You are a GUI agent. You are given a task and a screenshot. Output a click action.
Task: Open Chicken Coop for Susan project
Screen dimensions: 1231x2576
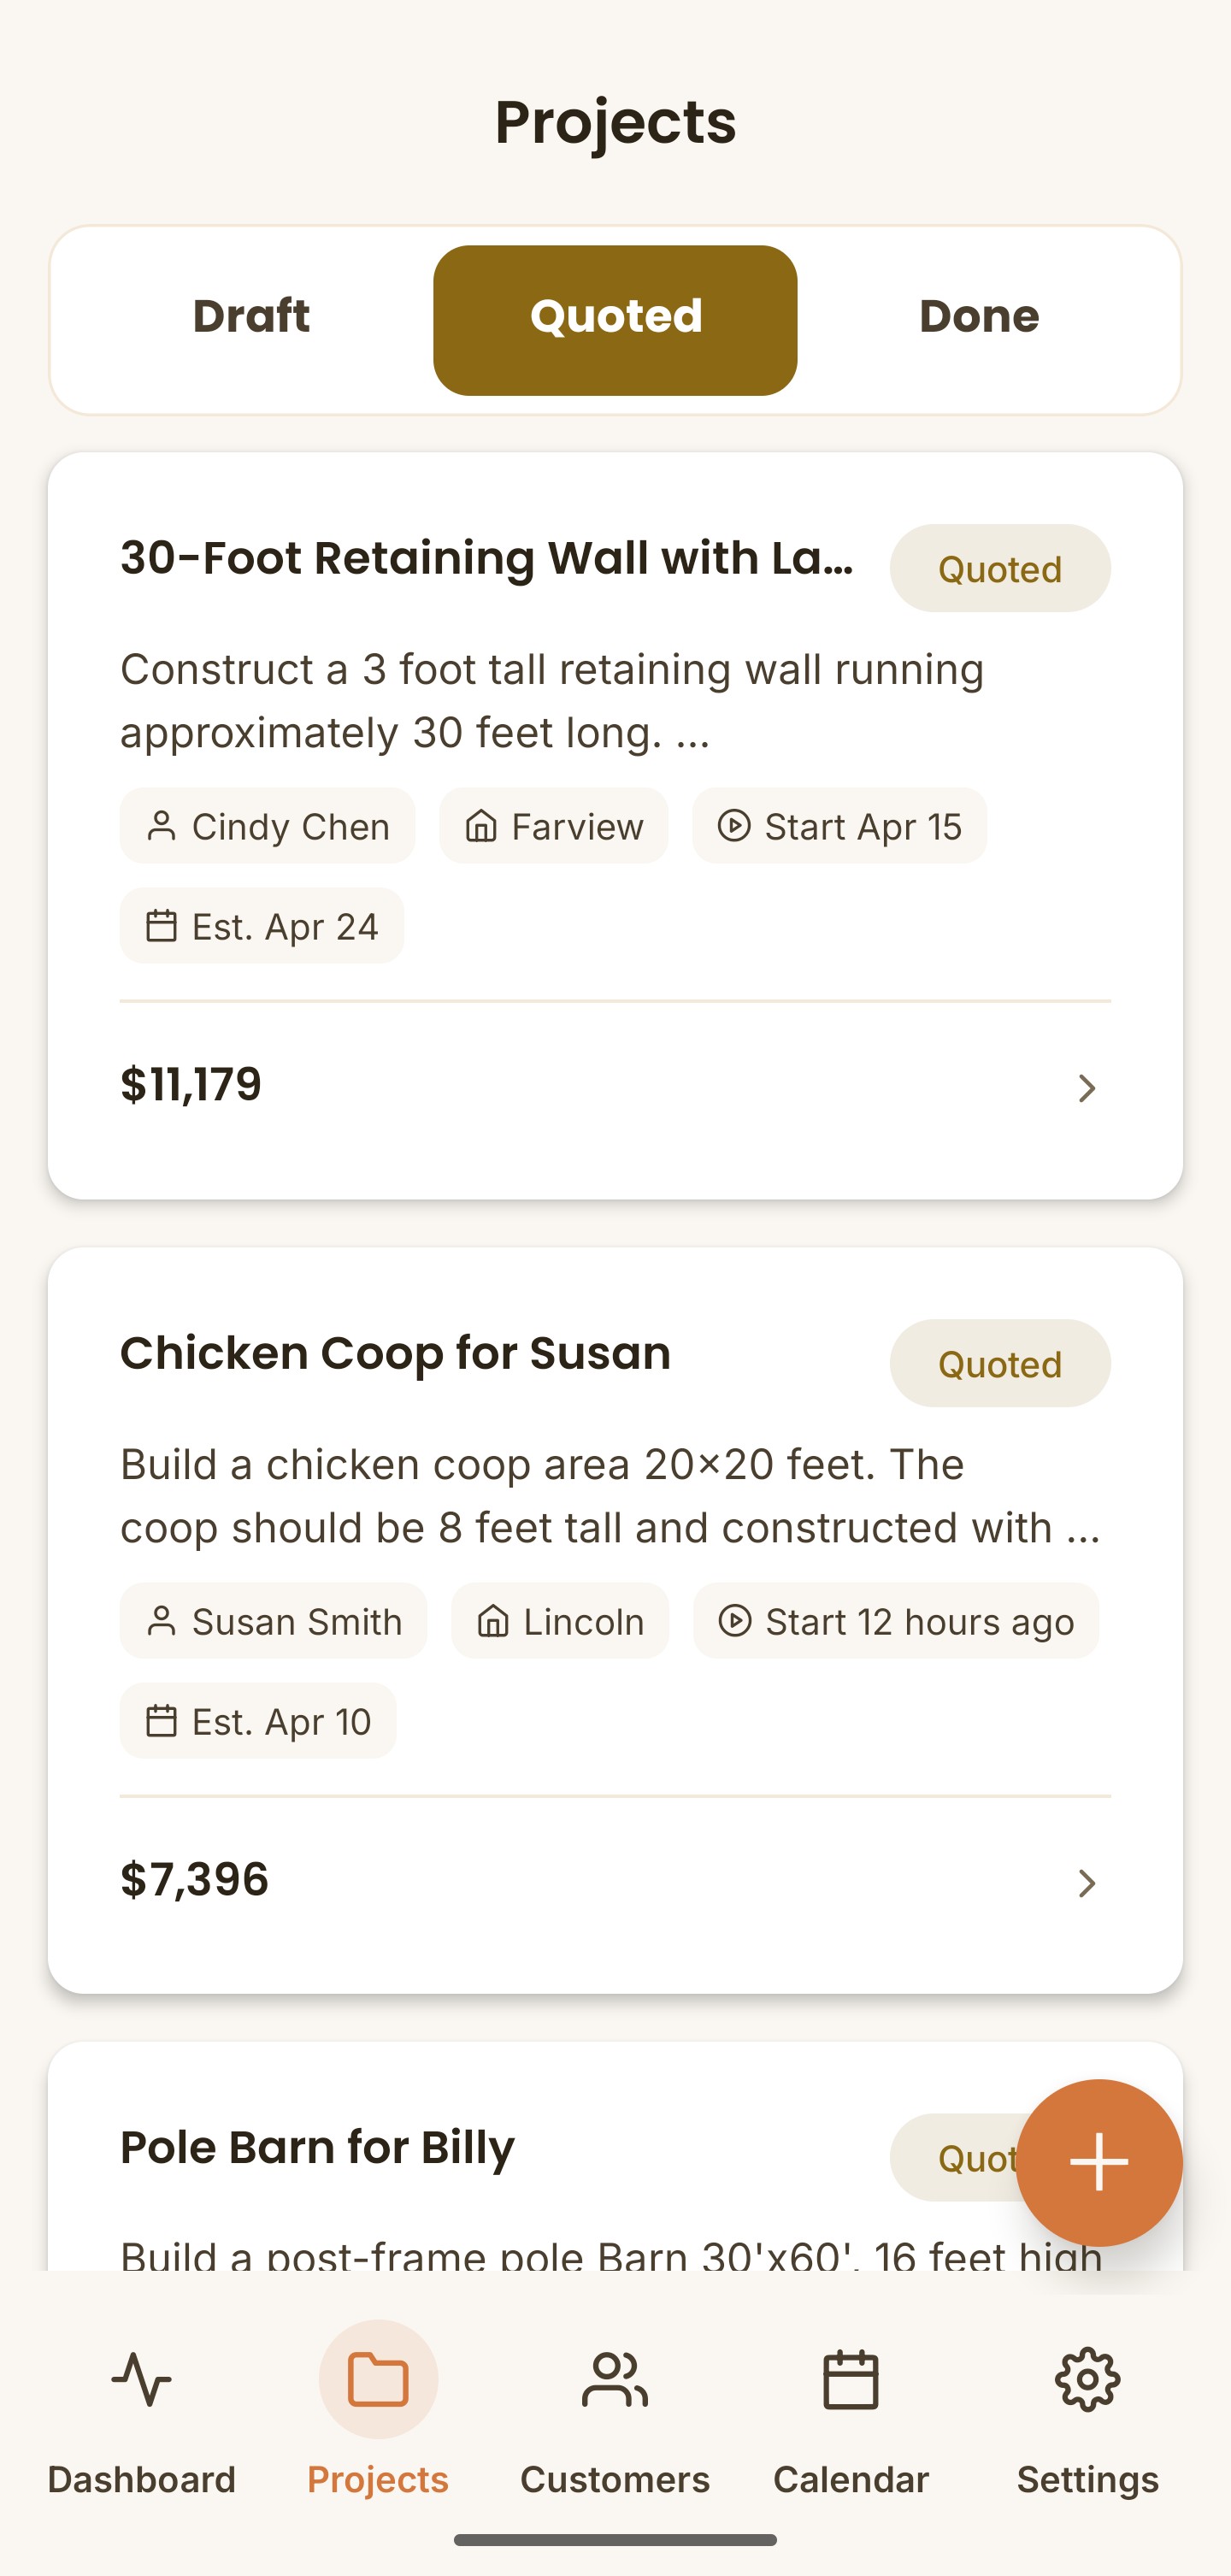[395, 1353]
